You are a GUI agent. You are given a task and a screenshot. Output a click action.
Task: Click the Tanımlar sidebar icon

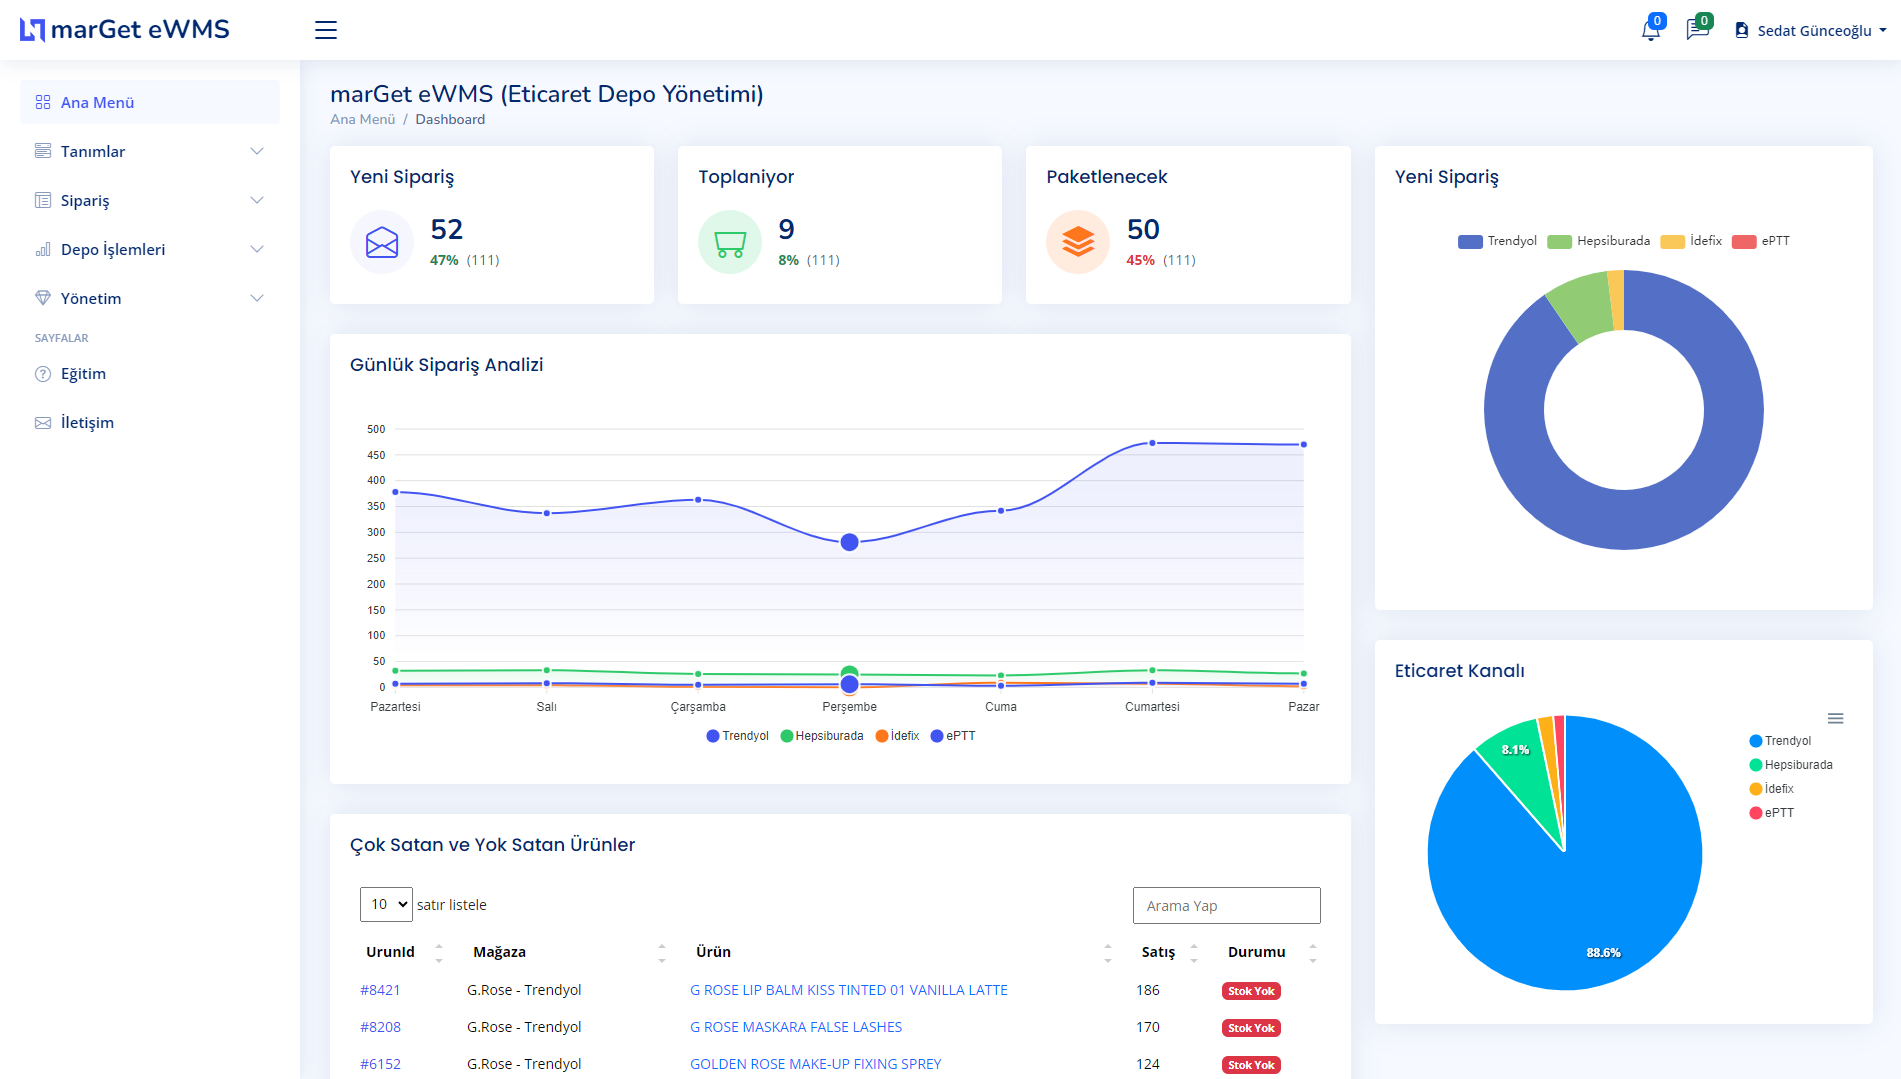[x=43, y=151]
